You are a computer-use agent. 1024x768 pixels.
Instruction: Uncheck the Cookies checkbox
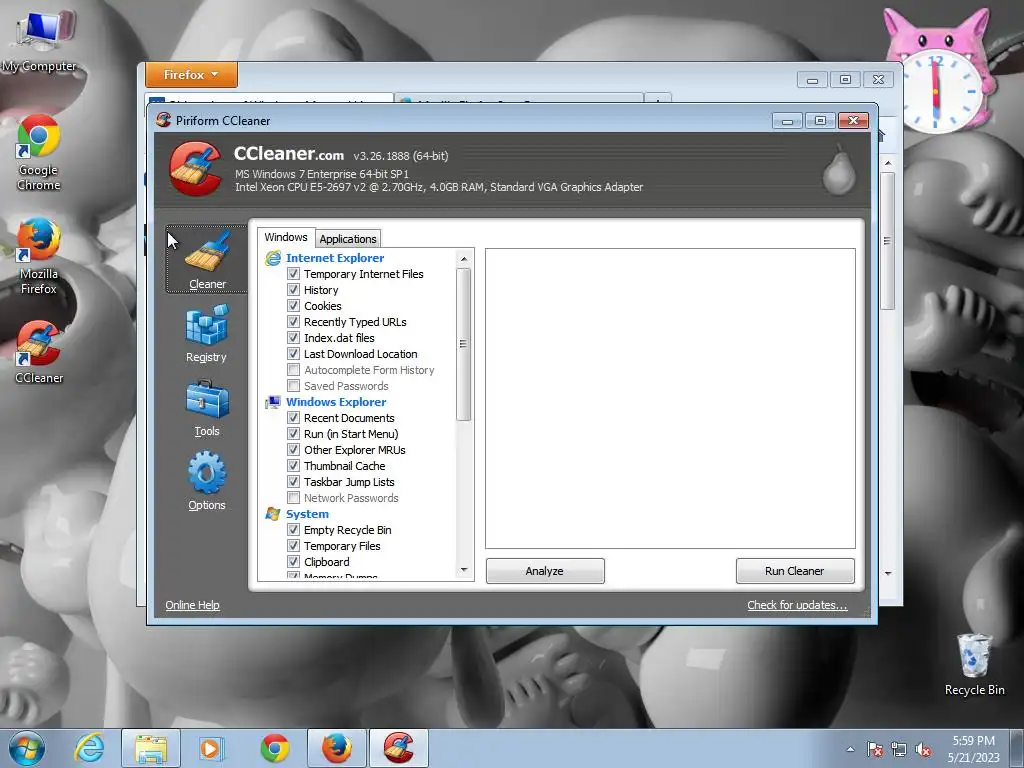pos(294,306)
